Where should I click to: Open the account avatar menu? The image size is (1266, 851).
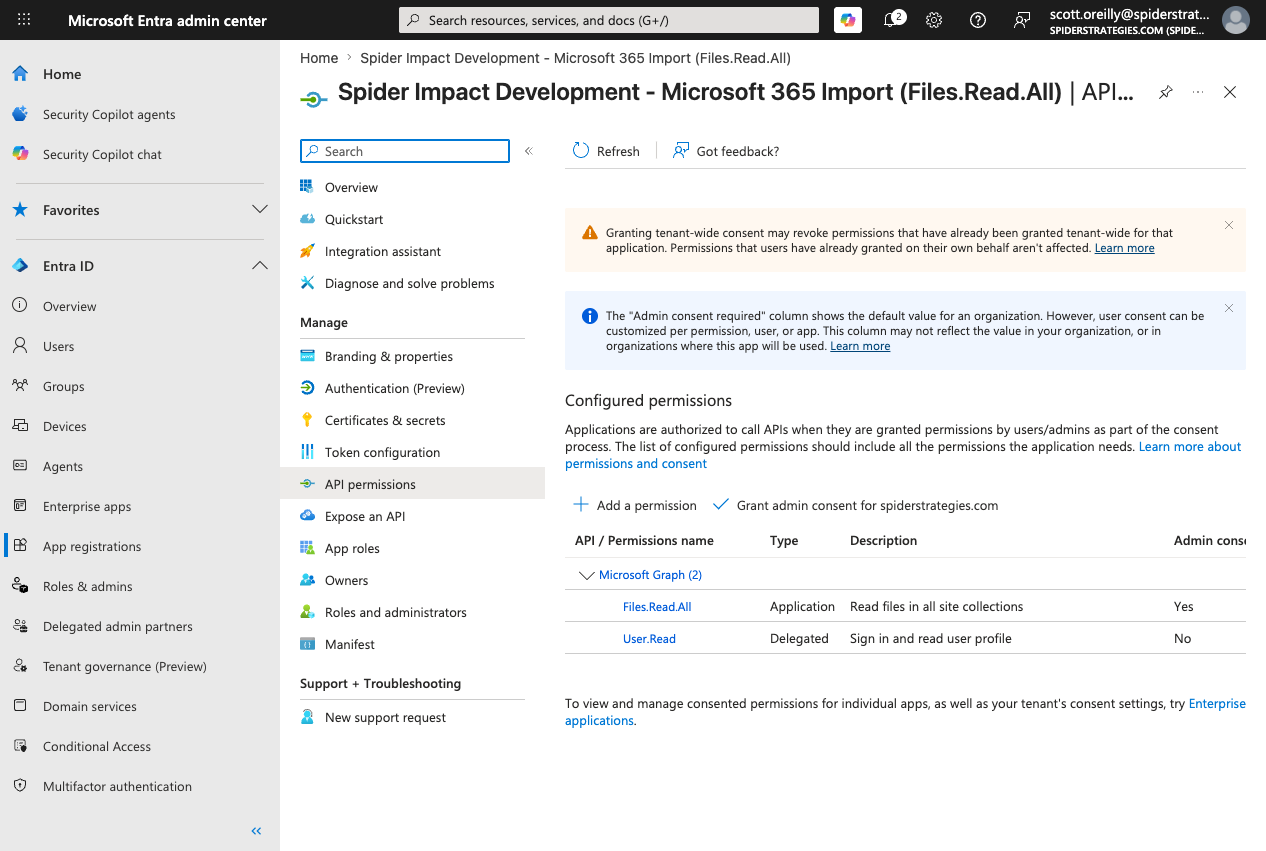pos(1236,20)
